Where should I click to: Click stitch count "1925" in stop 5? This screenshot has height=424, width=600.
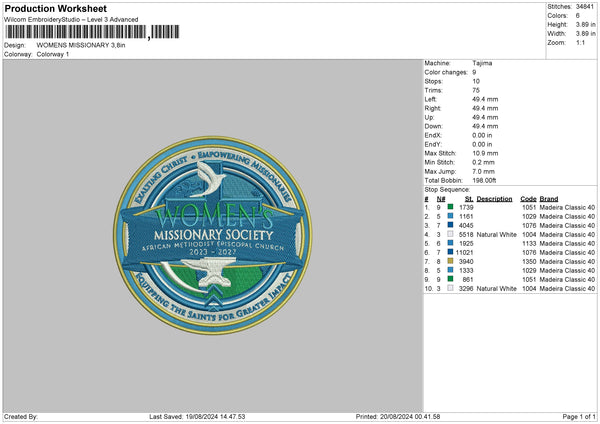[466, 243]
